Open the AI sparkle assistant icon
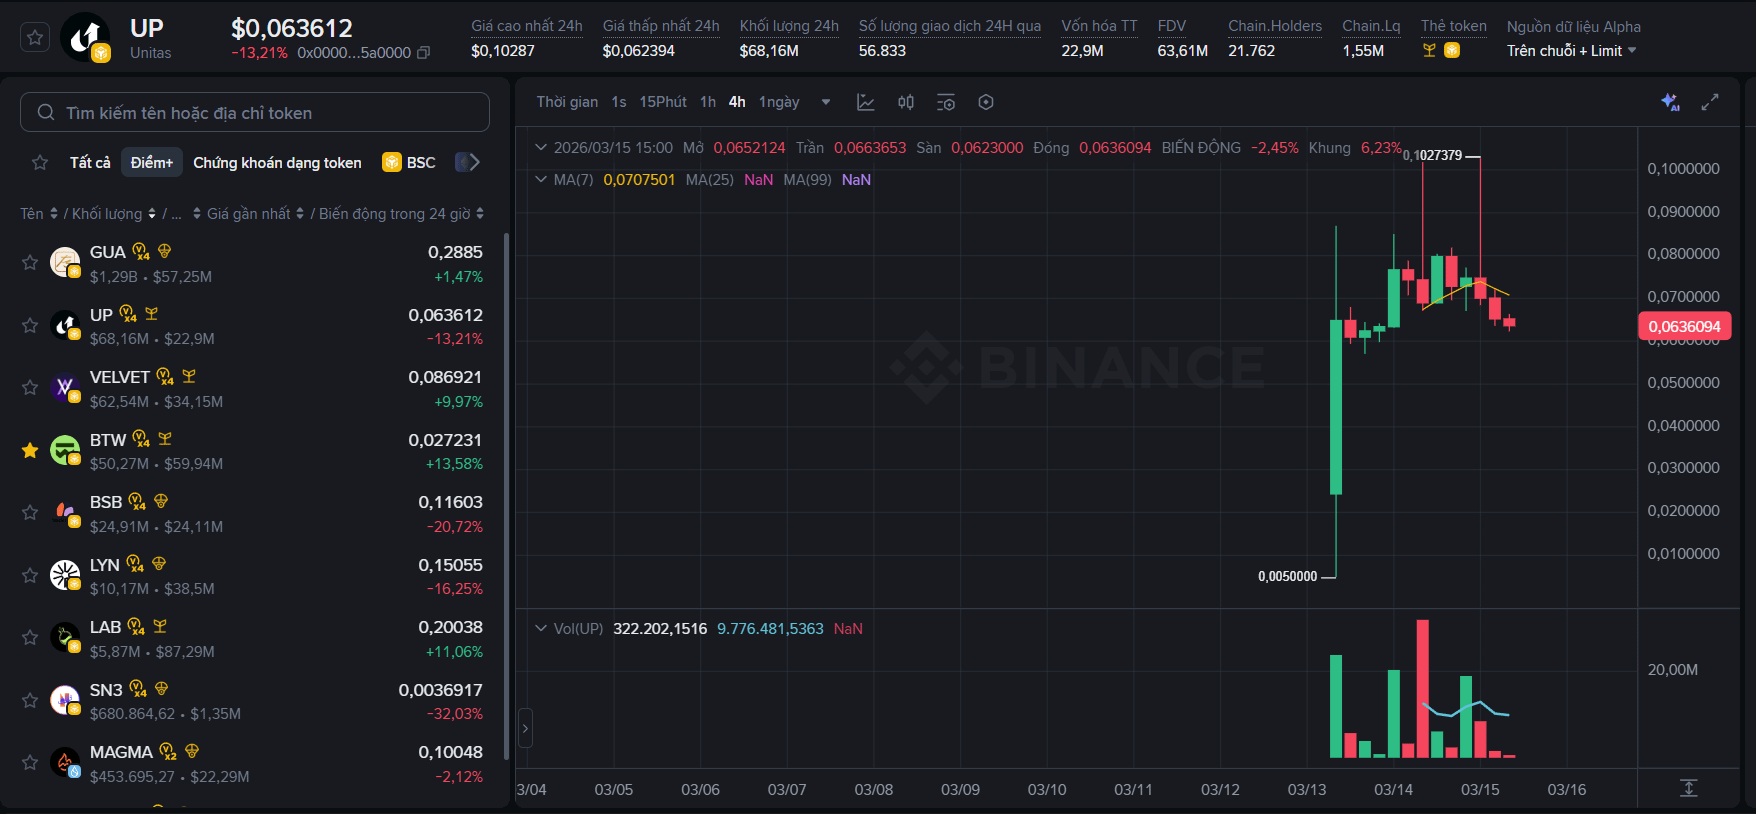Viewport: 1756px width, 814px height. 1670,102
